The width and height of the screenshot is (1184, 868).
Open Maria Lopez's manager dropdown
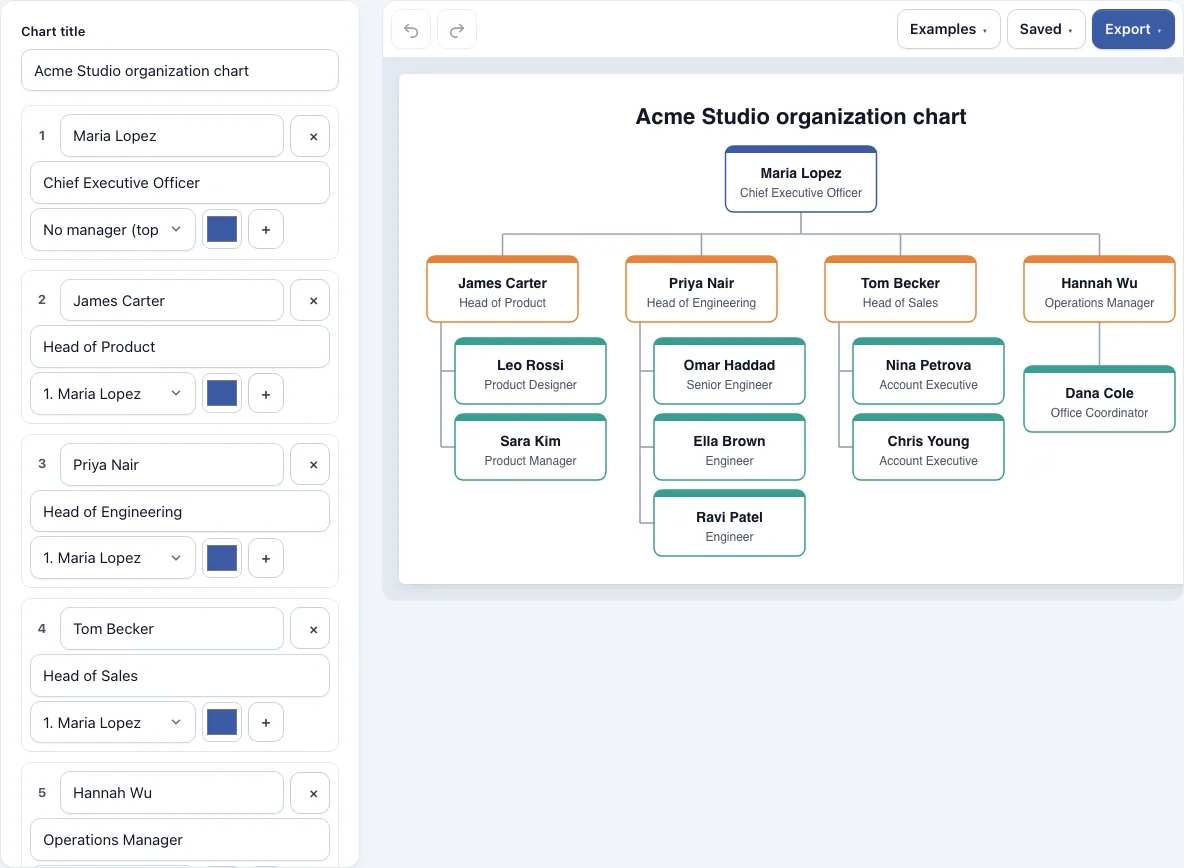[113, 229]
